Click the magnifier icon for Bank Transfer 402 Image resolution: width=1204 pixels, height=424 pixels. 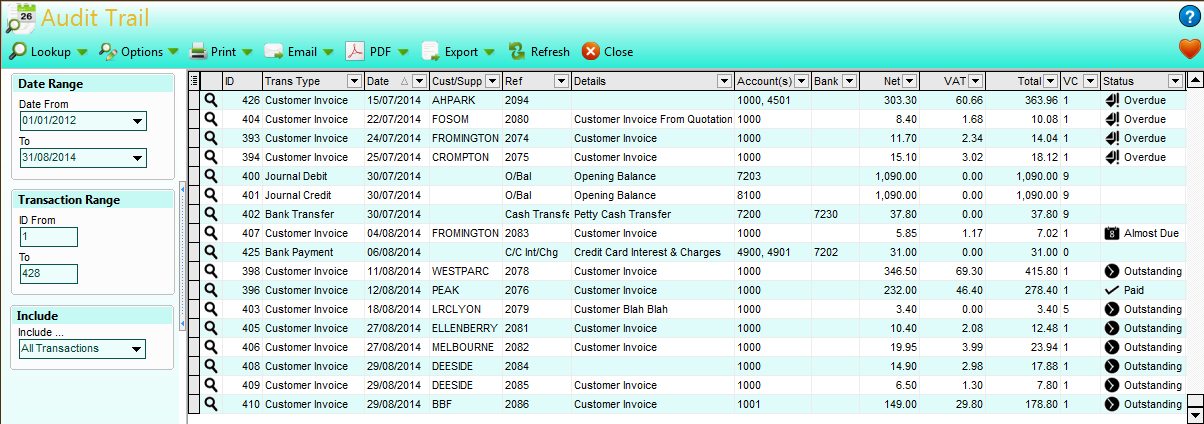click(211, 214)
